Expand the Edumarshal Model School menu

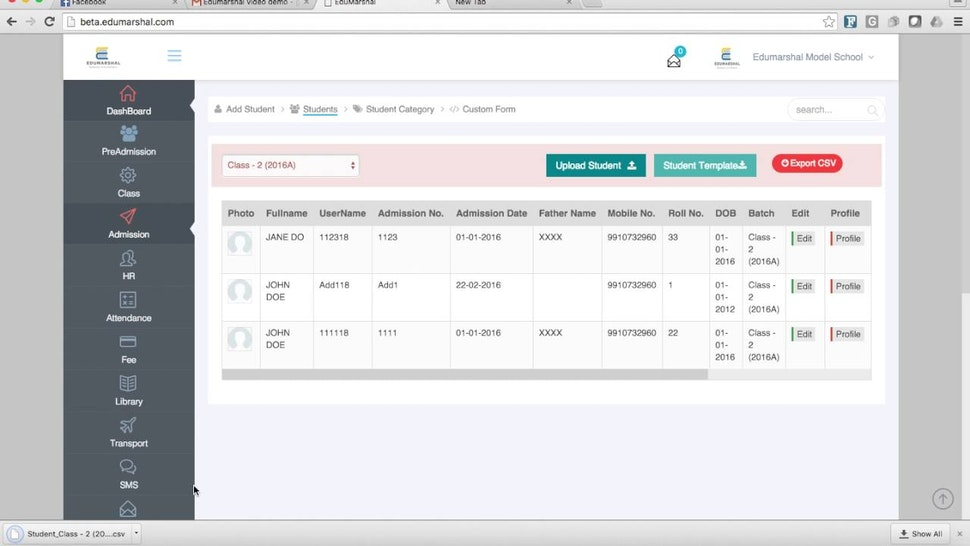(x=812, y=57)
